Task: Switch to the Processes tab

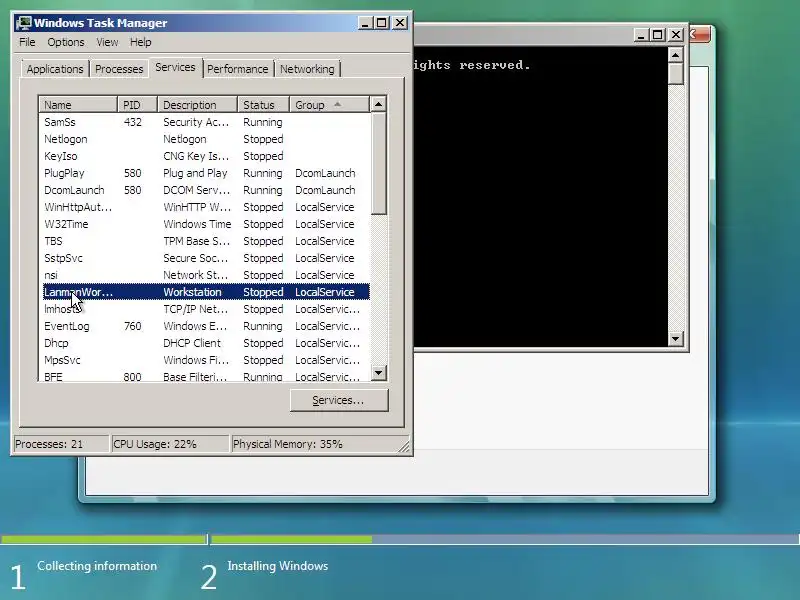Action: (x=119, y=69)
